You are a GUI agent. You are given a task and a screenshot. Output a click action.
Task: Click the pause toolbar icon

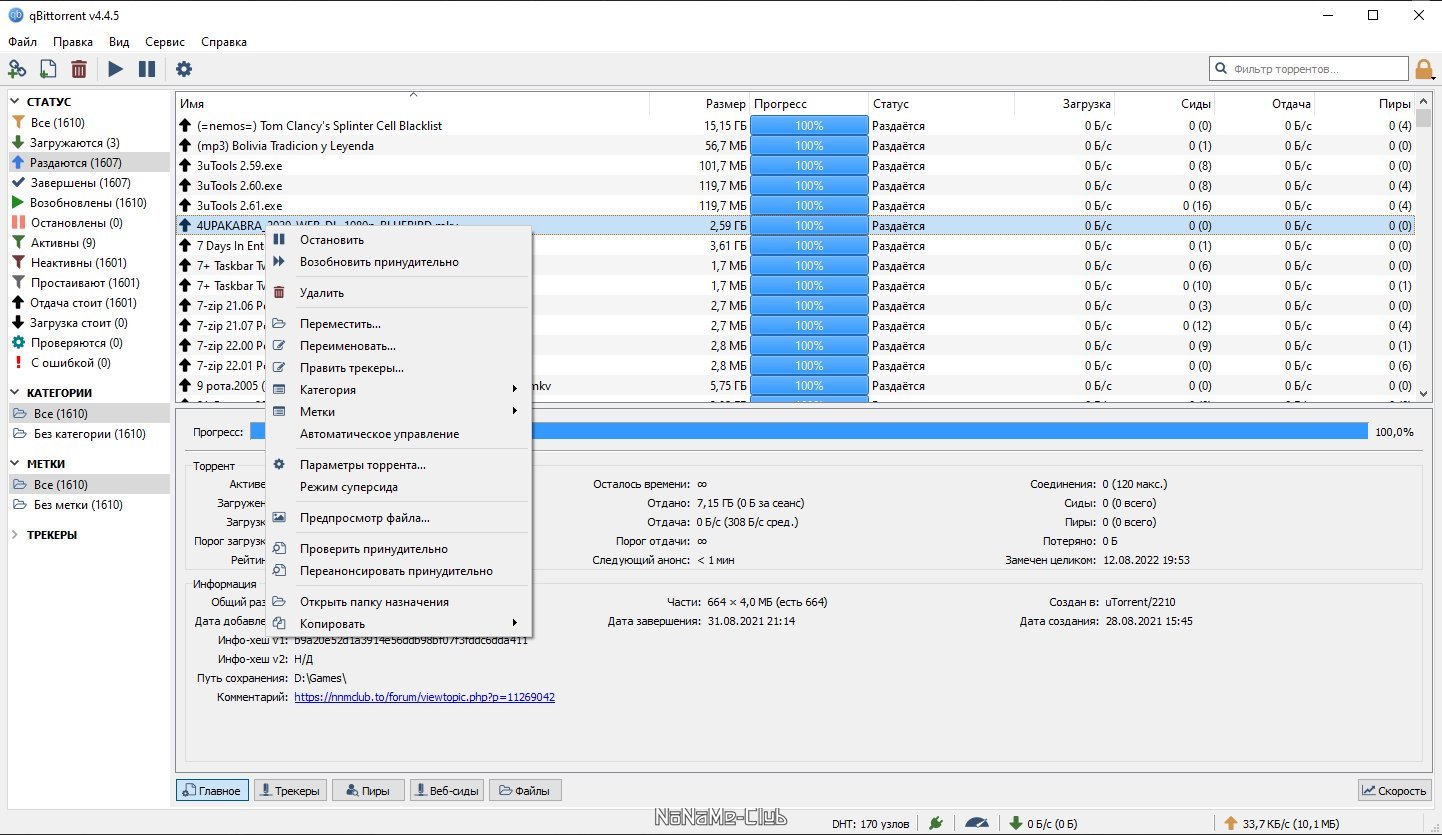(x=147, y=69)
